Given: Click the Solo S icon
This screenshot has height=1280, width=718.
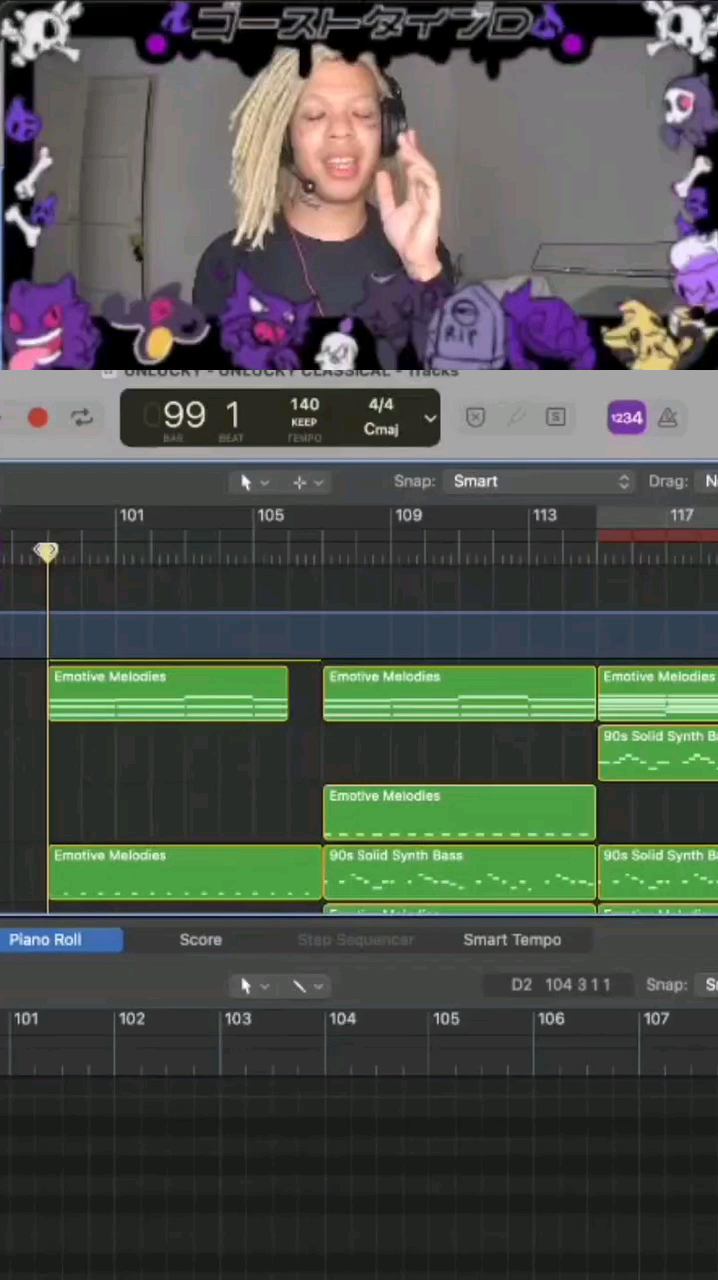Looking at the screenshot, I should [x=555, y=418].
